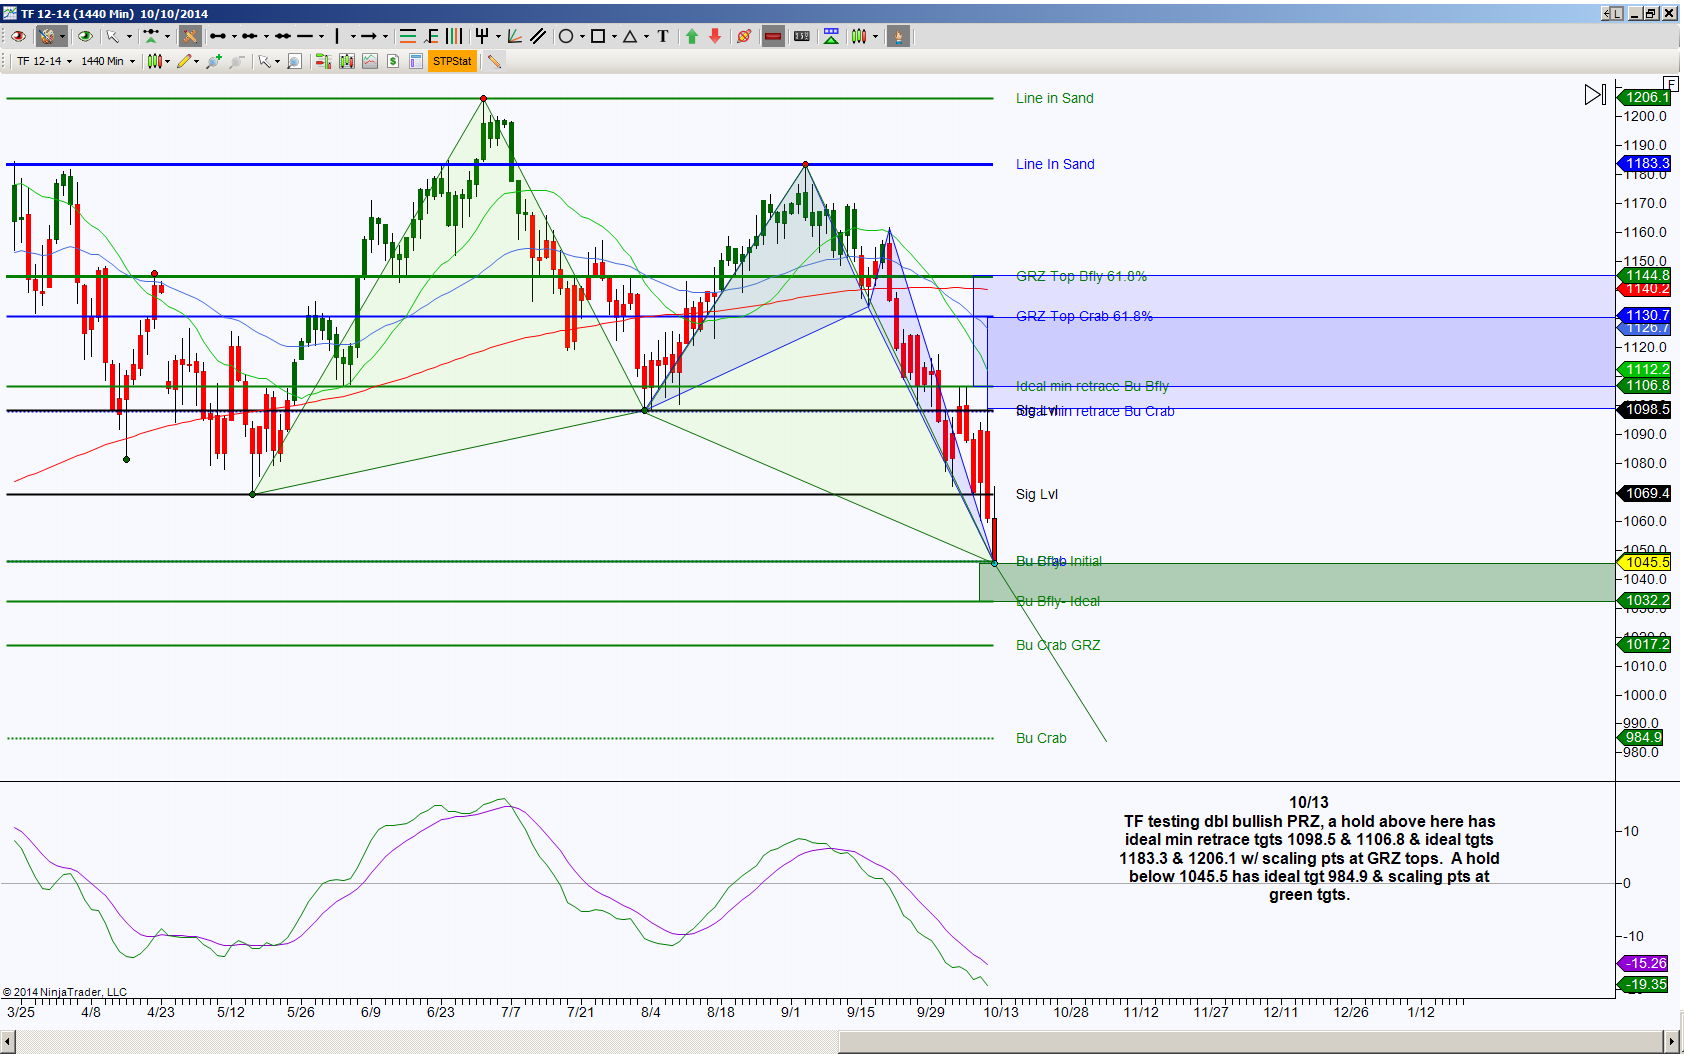The width and height of the screenshot is (1684, 1054).
Task: Select the Gann fan angle tool
Action: [514, 36]
